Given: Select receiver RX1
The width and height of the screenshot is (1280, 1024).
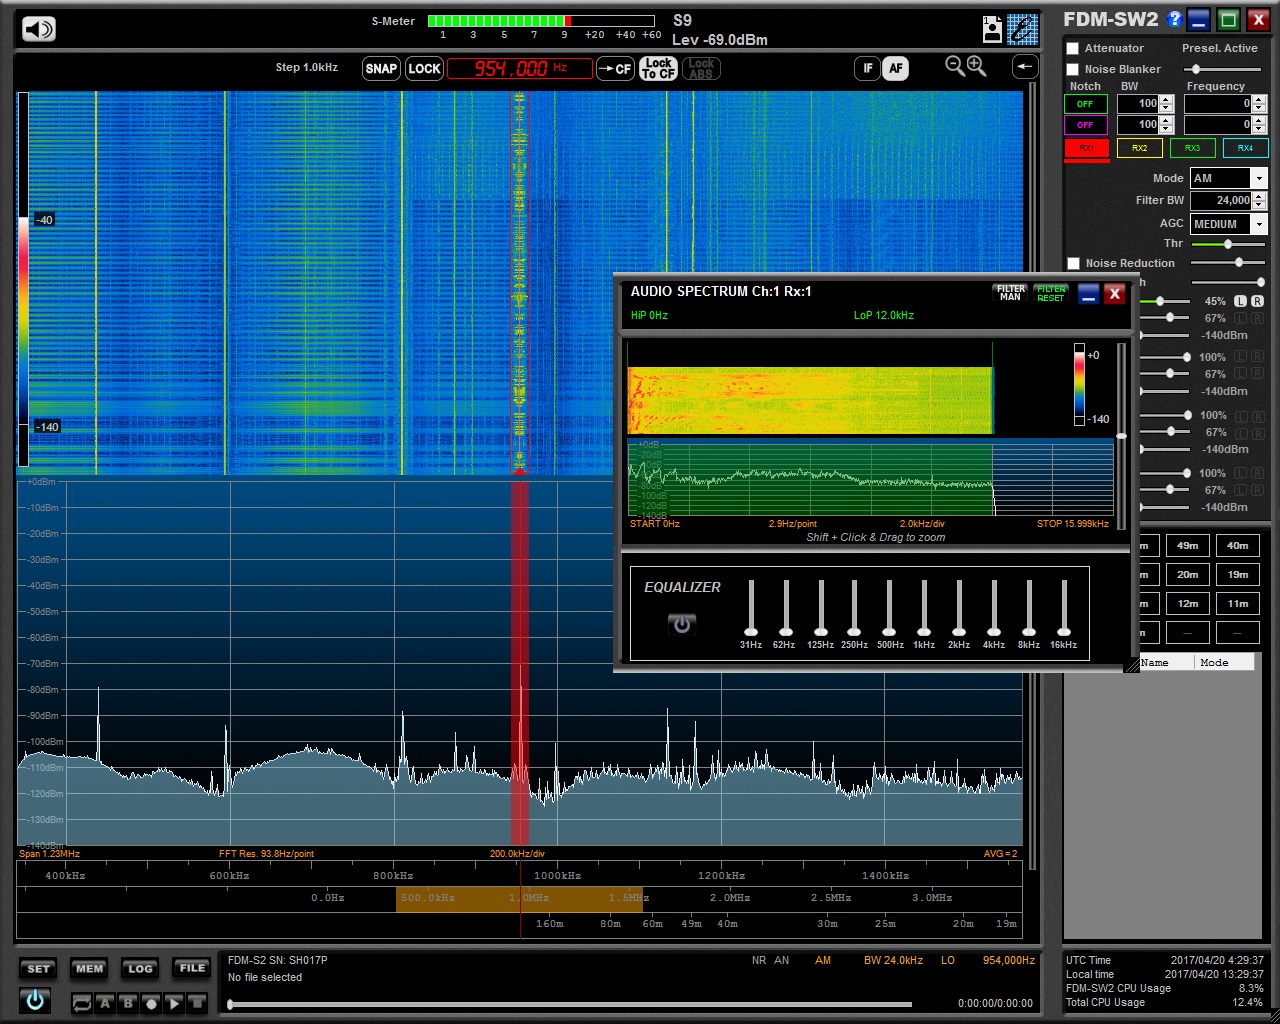Looking at the screenshot, I should (x=1086, y=148).
